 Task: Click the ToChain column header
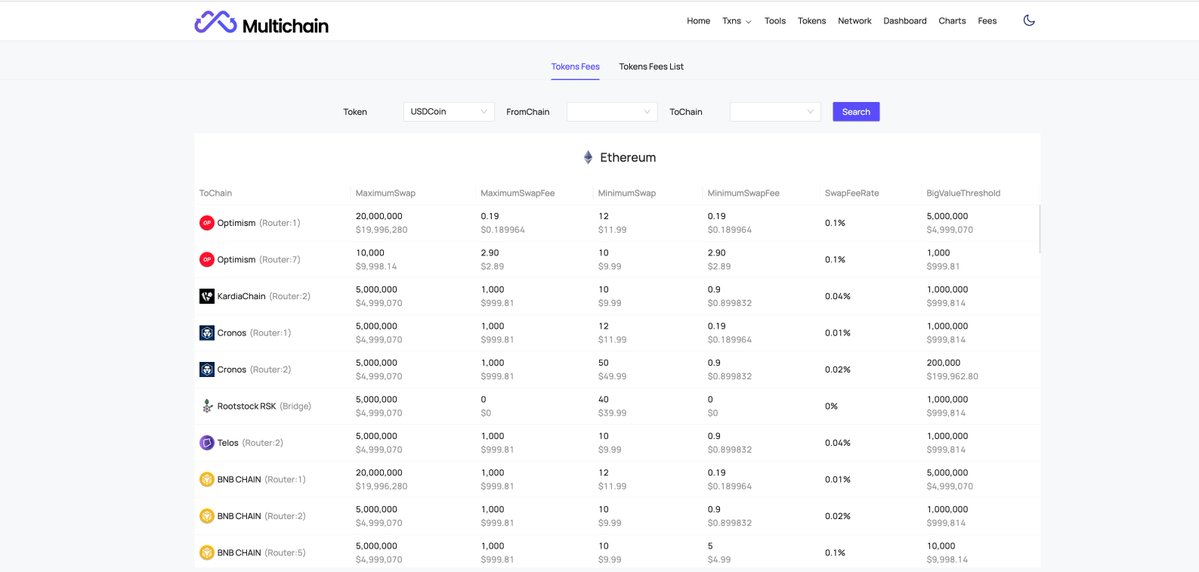(x=216, y=193)
